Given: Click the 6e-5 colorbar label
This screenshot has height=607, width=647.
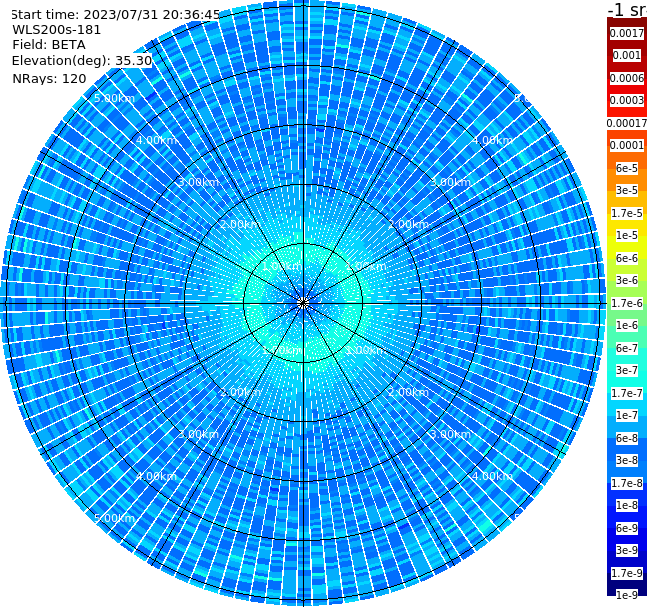Looking at the screenshot, I should click(x=627, y=168).
